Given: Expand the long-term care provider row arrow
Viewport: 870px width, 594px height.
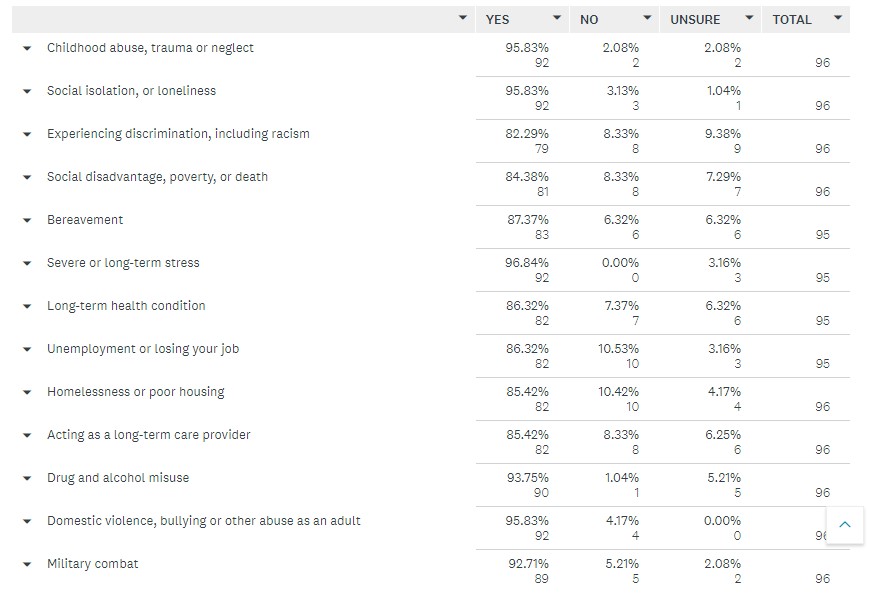Looking at the screenshot, I should click(x=26, y=435).
